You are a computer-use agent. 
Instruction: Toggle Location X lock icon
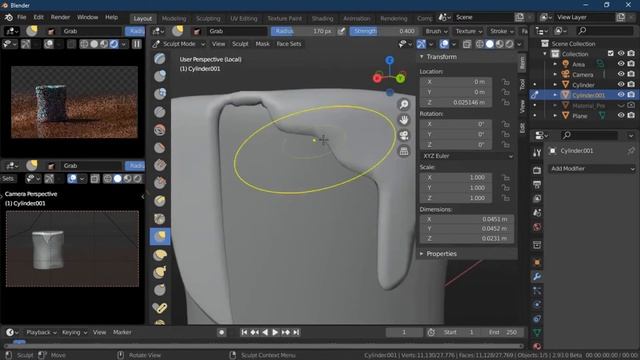(506, 82)
